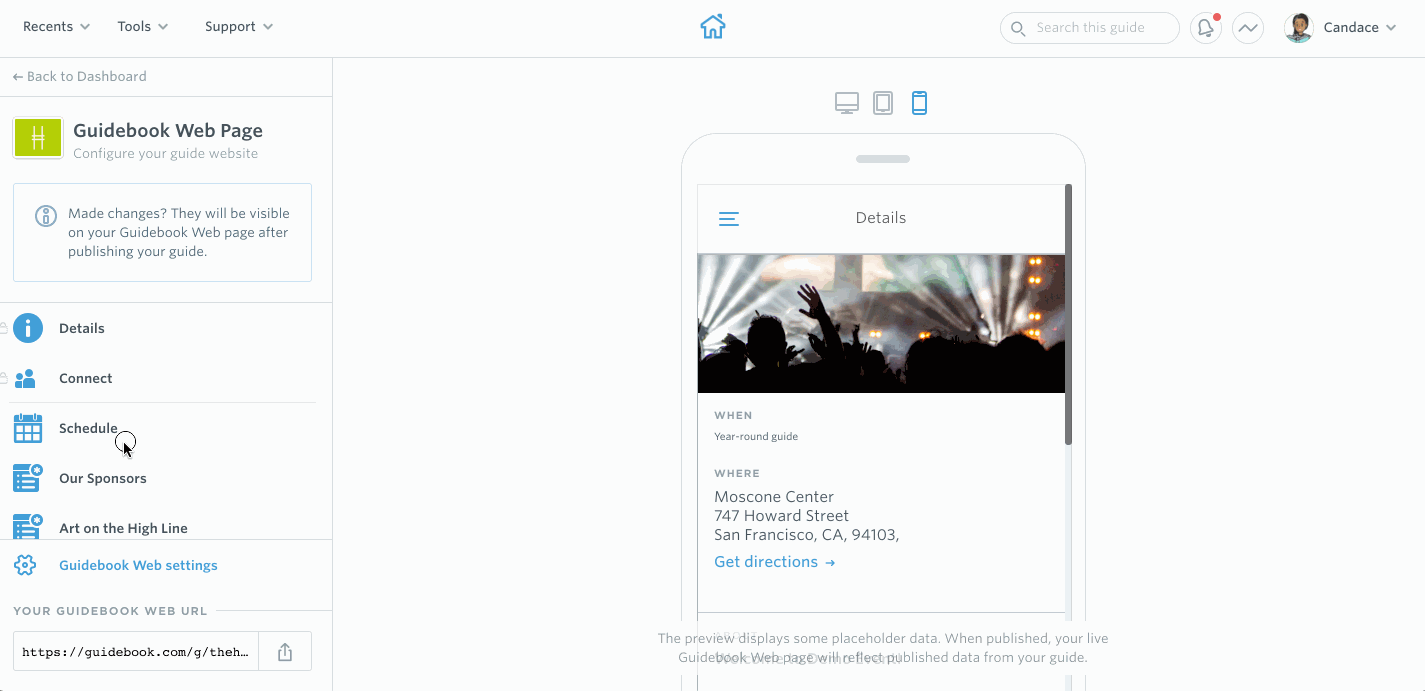The width and height of the screenshot is (1425, 691).
Task: Click the Connect people icon
Action: pos(28,378)
